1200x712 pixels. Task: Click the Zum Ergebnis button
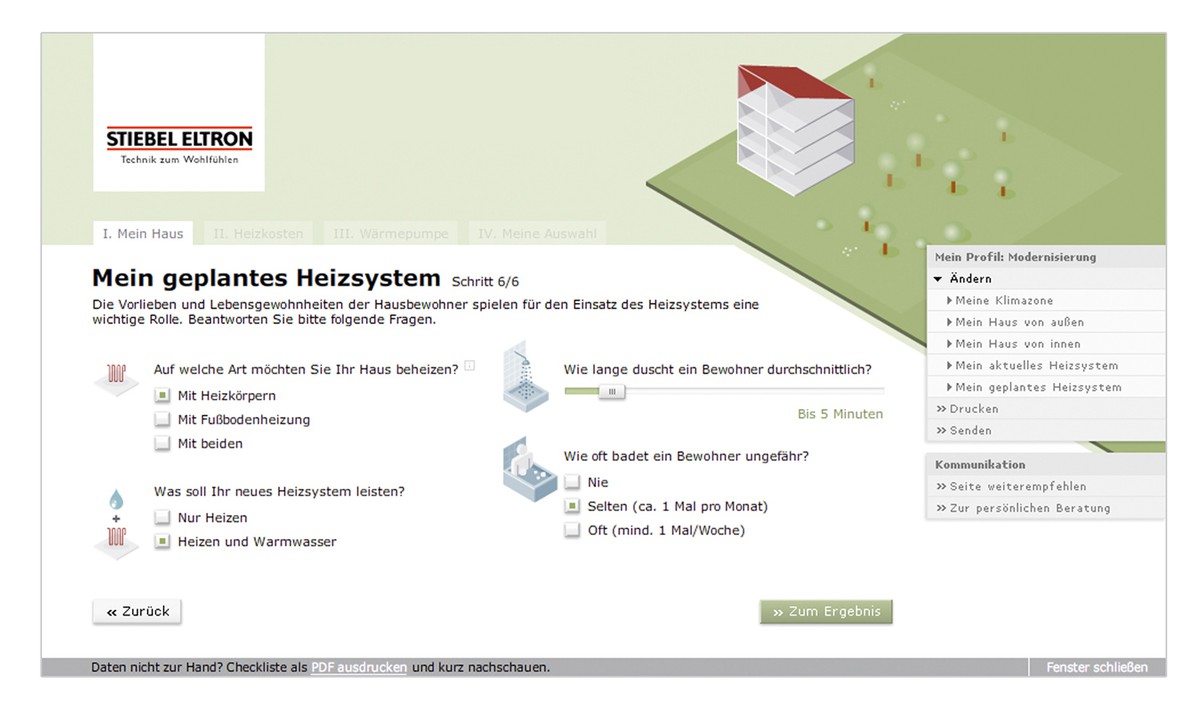(x=825, y=612)
